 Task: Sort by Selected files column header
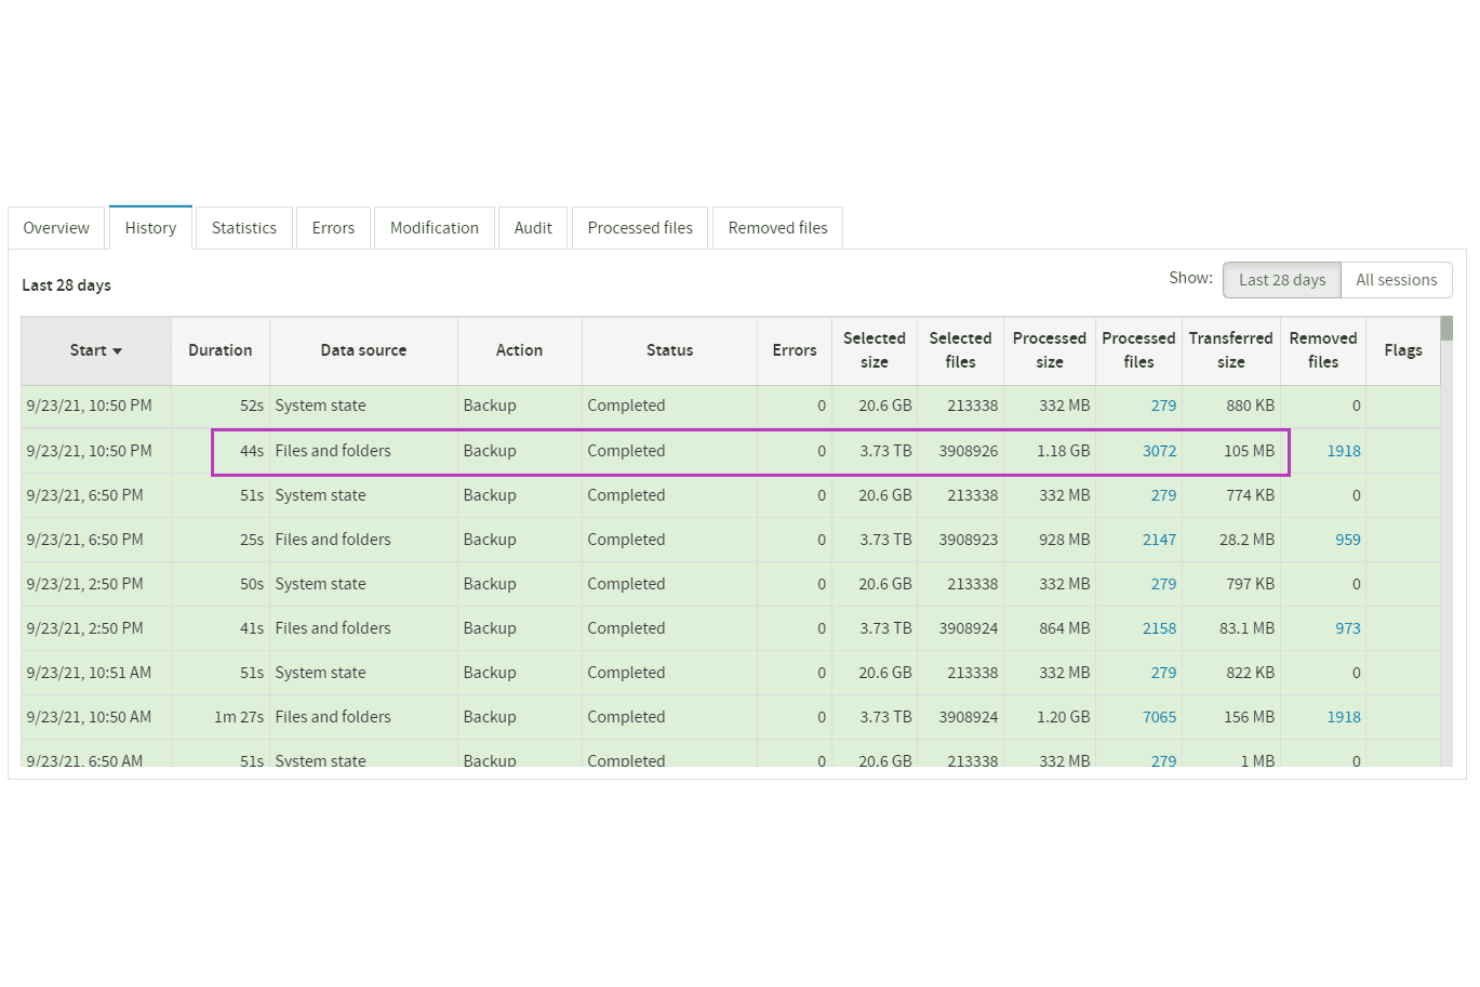960,350
